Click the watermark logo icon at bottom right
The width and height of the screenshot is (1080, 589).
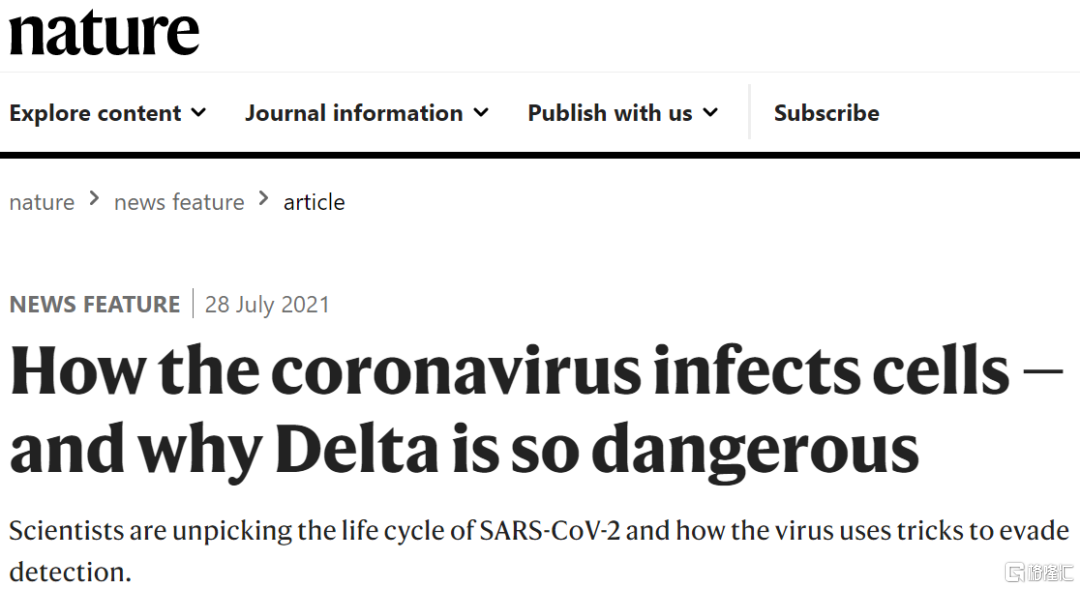[x=1016, y=572]
